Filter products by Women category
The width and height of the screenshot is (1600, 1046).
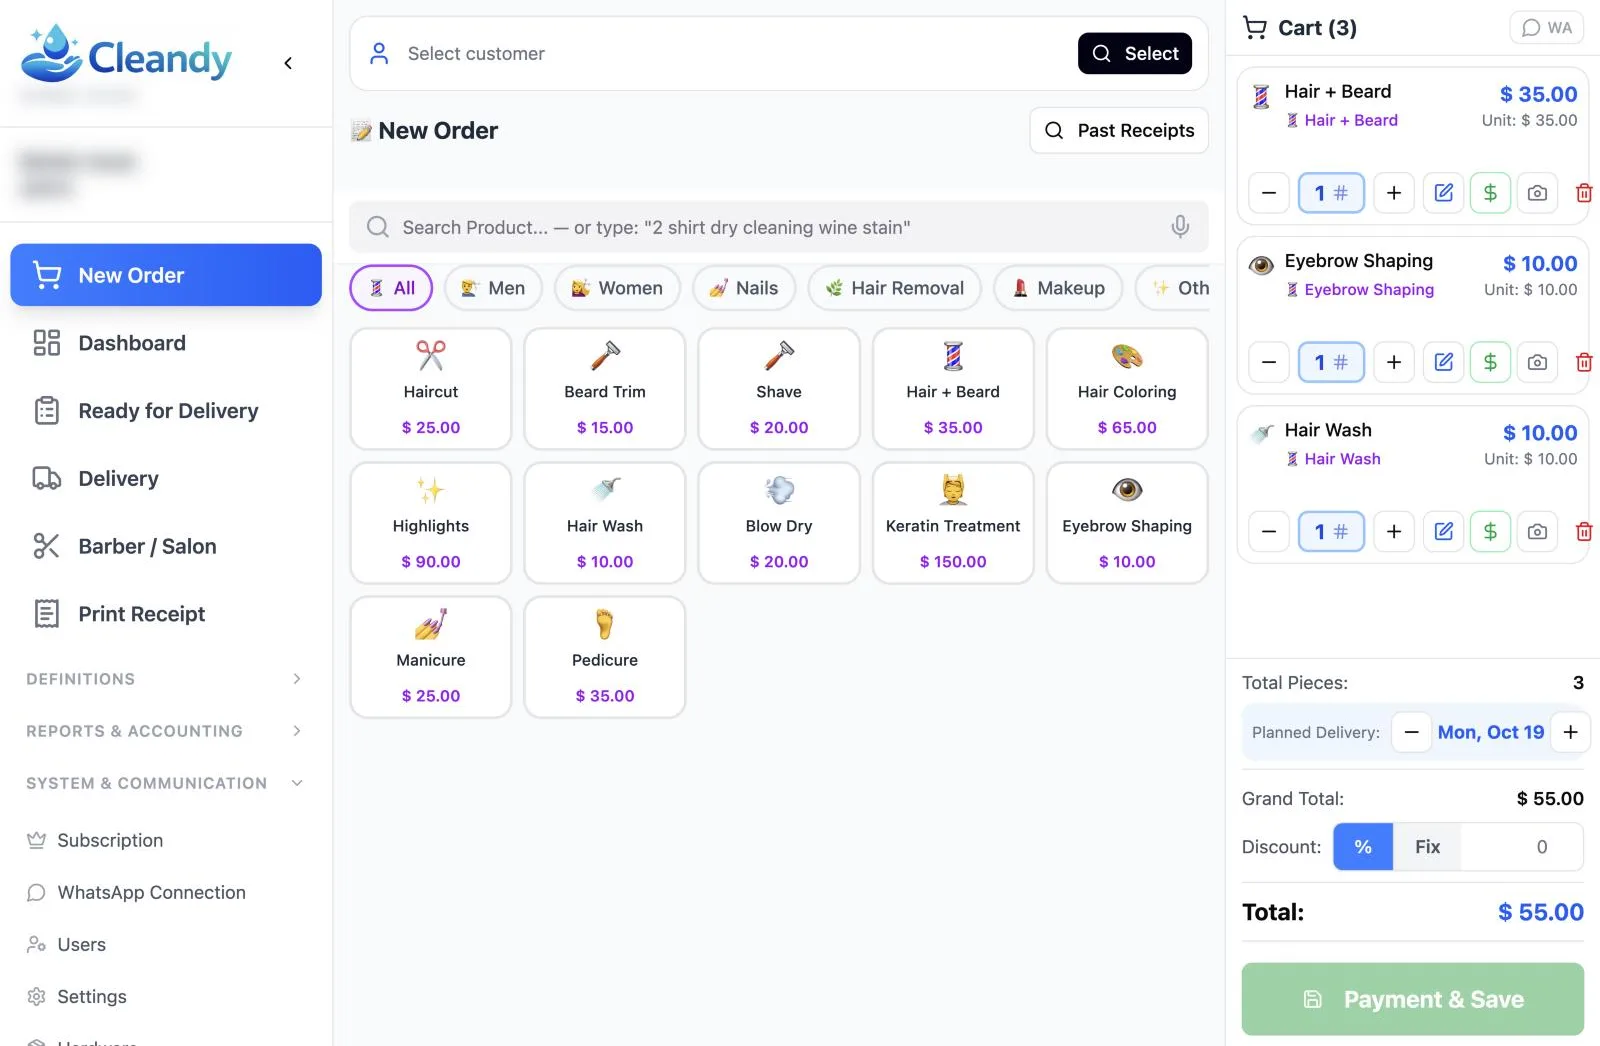tap(617, 288)
